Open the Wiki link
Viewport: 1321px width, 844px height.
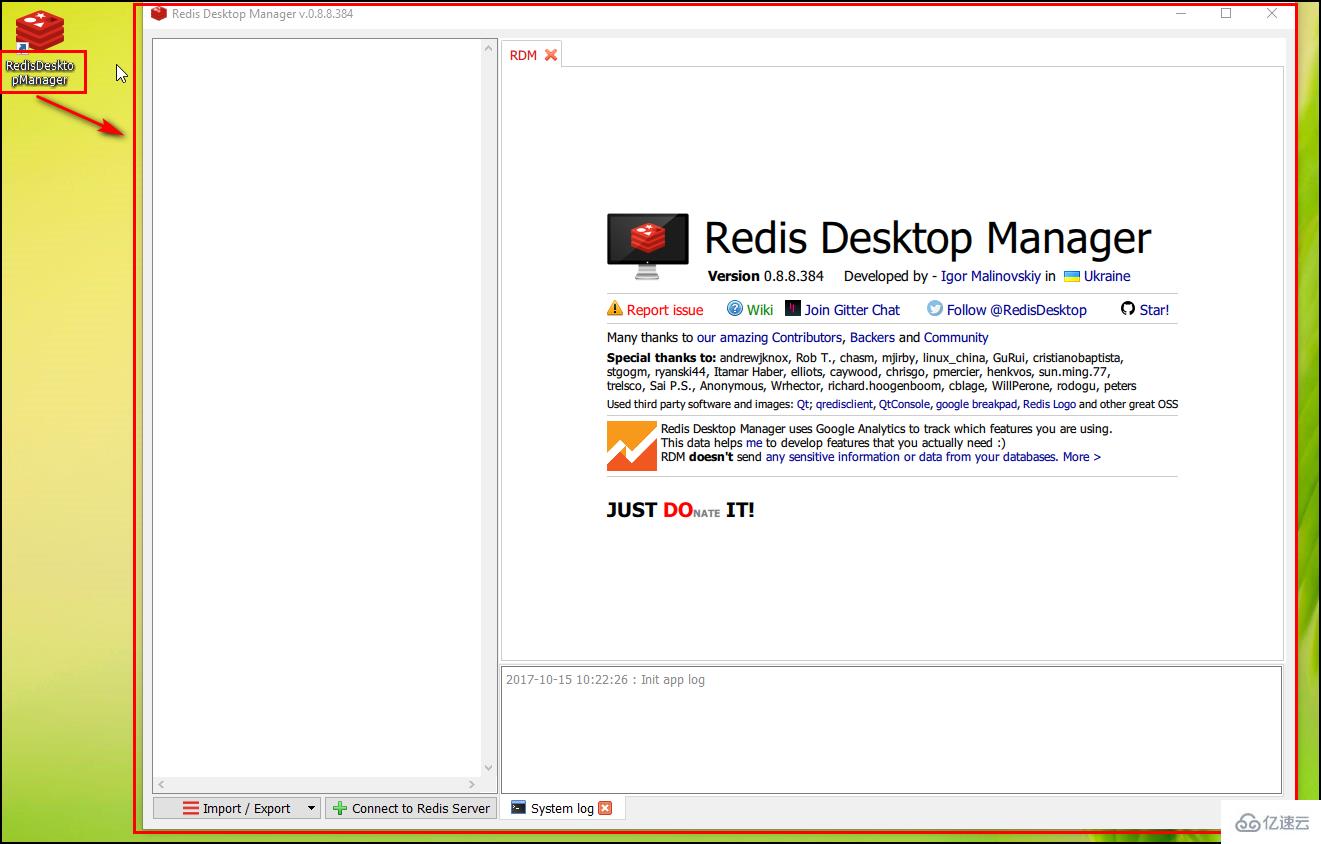tap(760, 310)
